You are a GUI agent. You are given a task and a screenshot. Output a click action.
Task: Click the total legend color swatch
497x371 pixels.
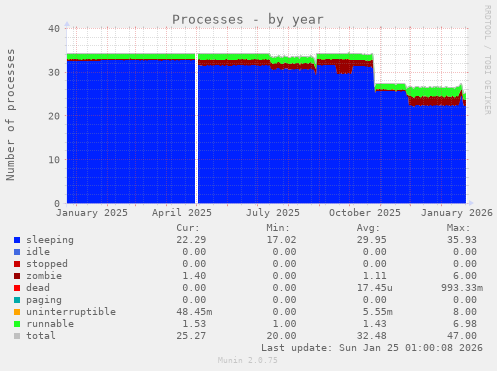pos(17,336)
